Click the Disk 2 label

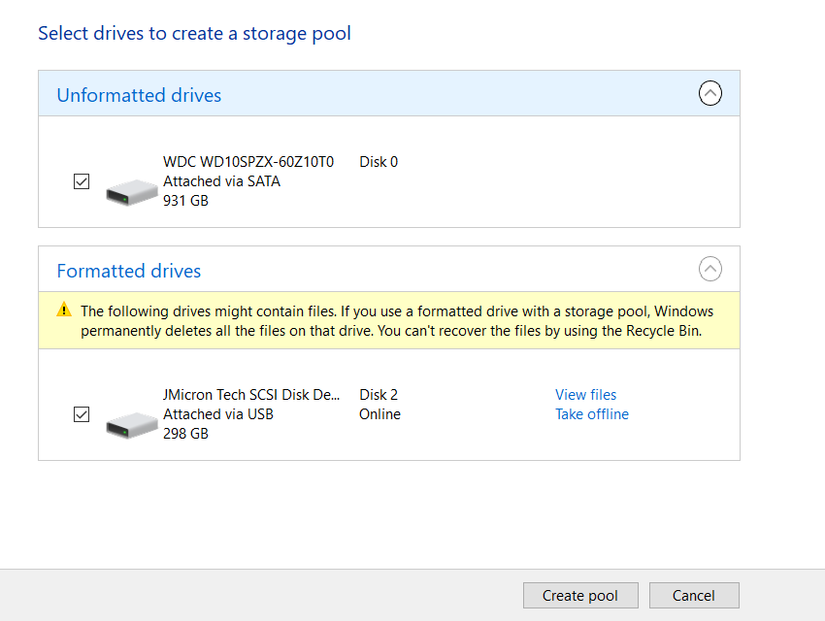tap(378, 395)
